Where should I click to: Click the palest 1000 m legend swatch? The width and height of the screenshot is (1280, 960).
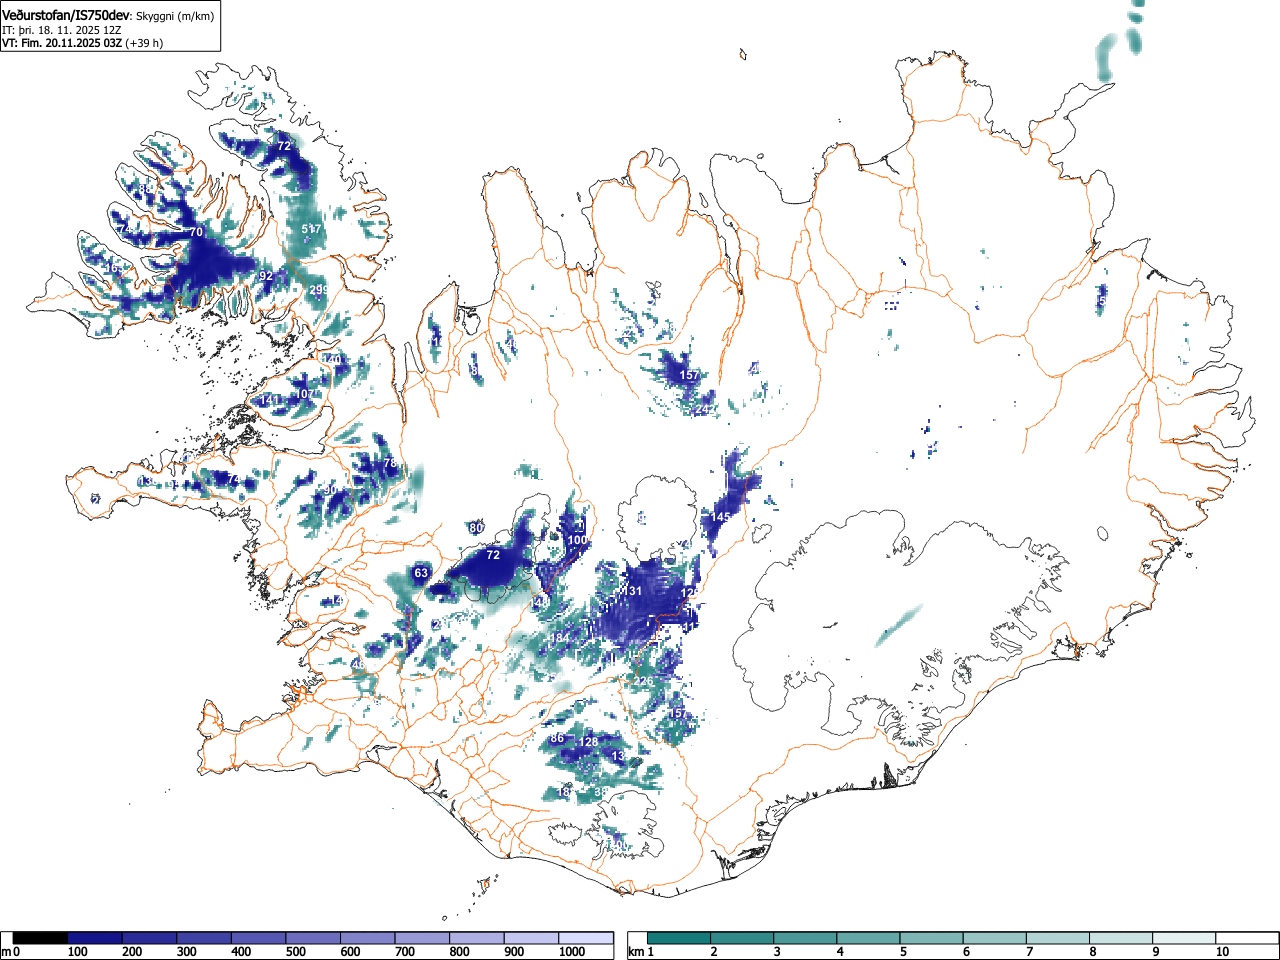click(586, 938)
